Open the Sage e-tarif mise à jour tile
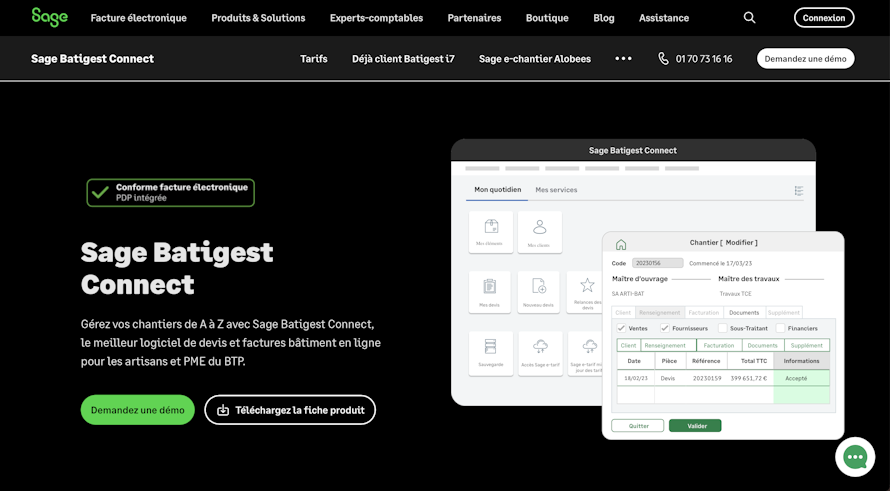 tap(586, 353)
